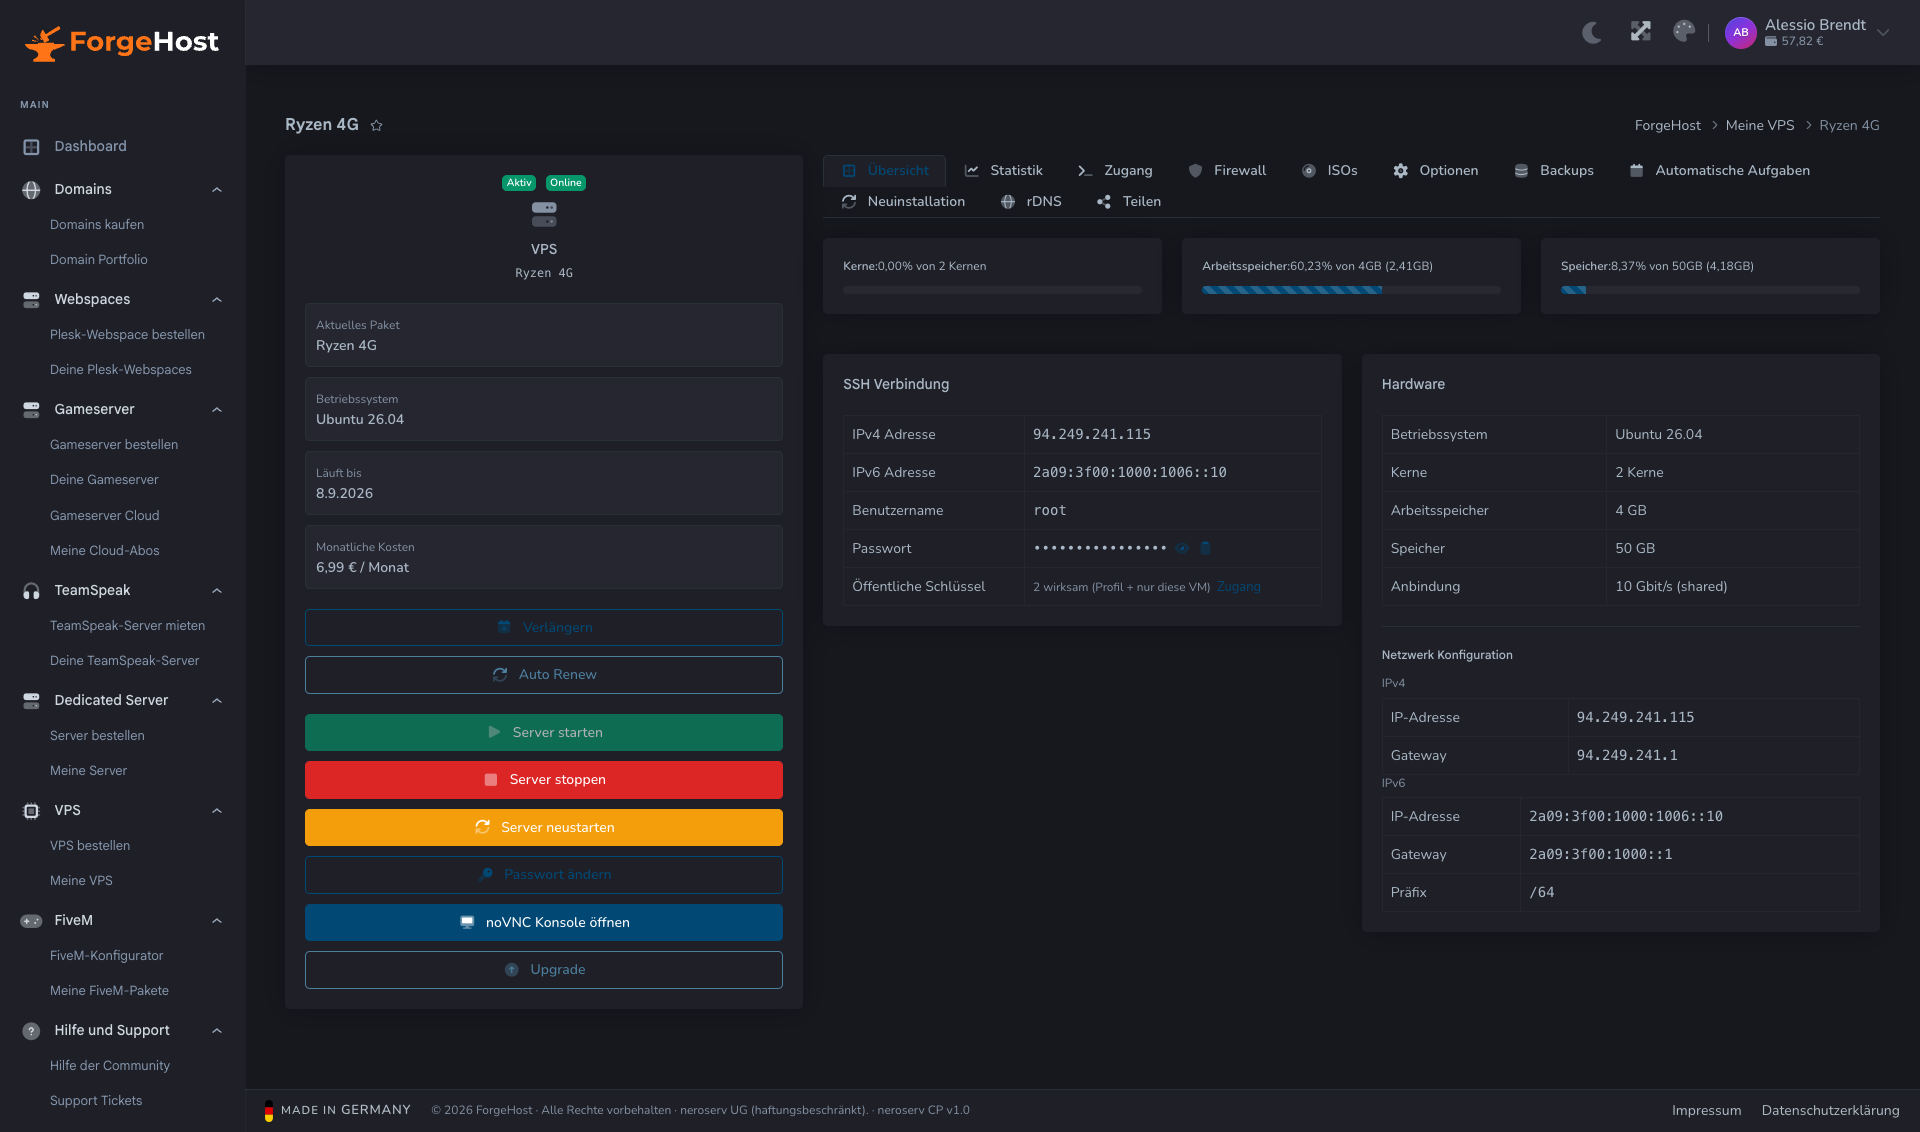Screen dimensions: 1920x1132
Task: Click the green Server starten button
Action: pyautogui.click(x=543, y=733)
